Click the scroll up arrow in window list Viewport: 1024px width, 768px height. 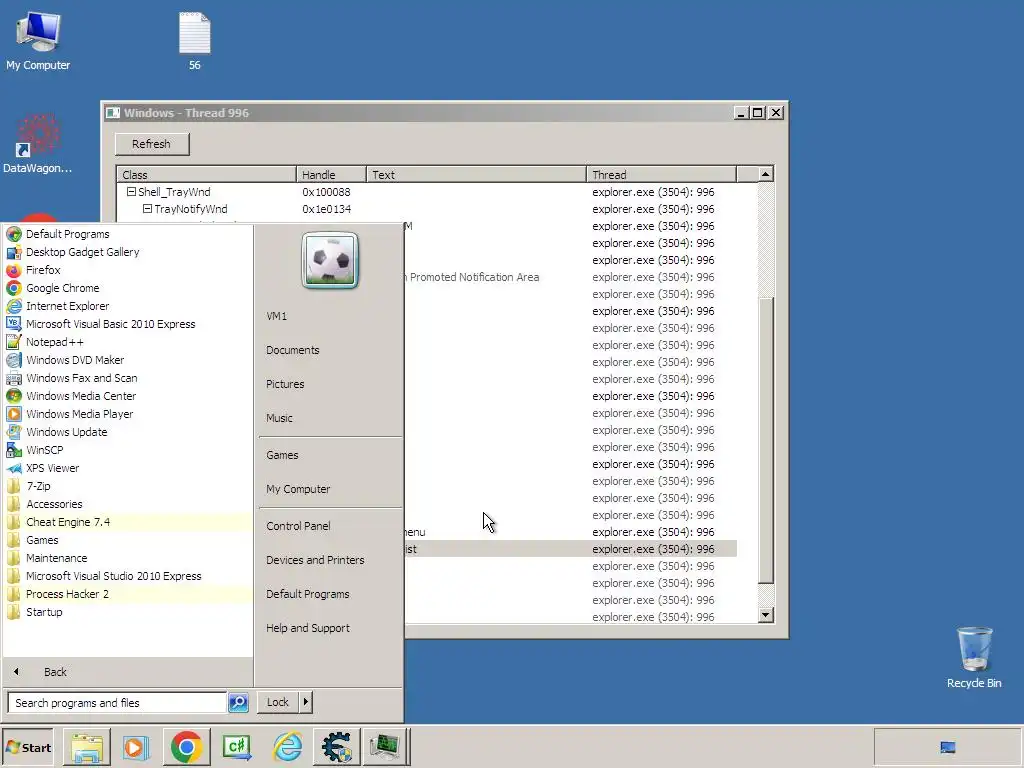point(765,174)
